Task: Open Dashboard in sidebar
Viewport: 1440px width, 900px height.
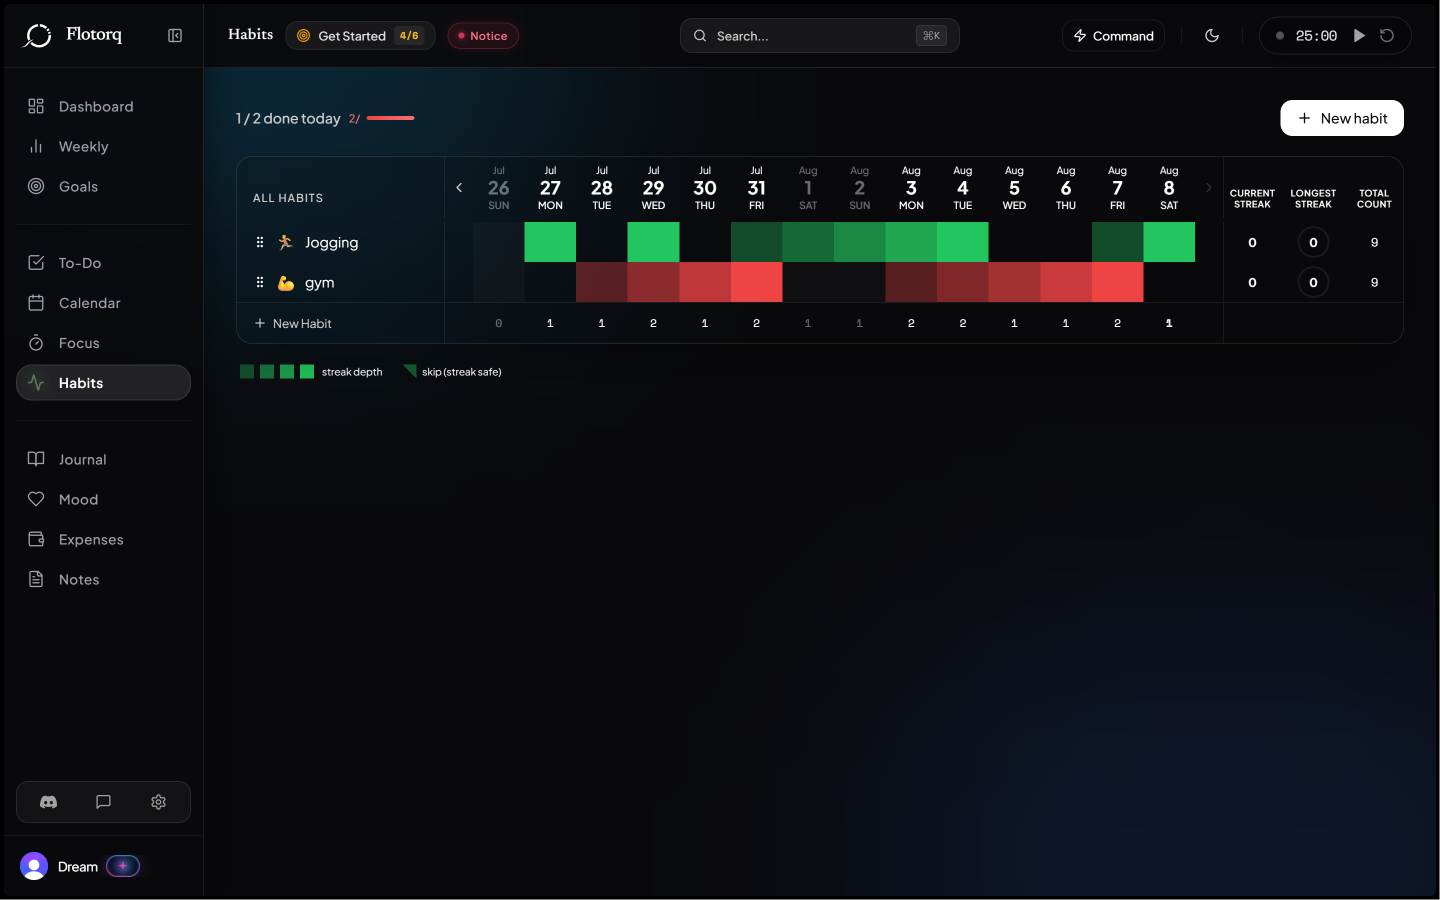Action: [x=103, y=107]
